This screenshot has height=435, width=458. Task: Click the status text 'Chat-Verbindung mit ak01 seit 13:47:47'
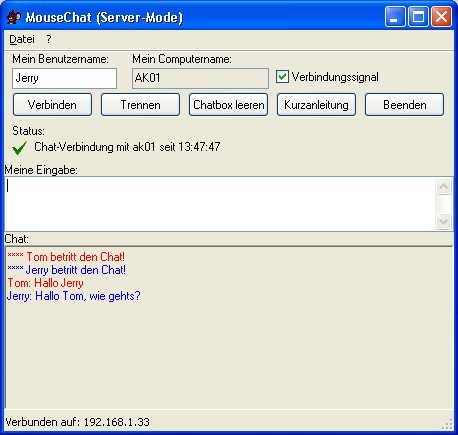(127, 147)
